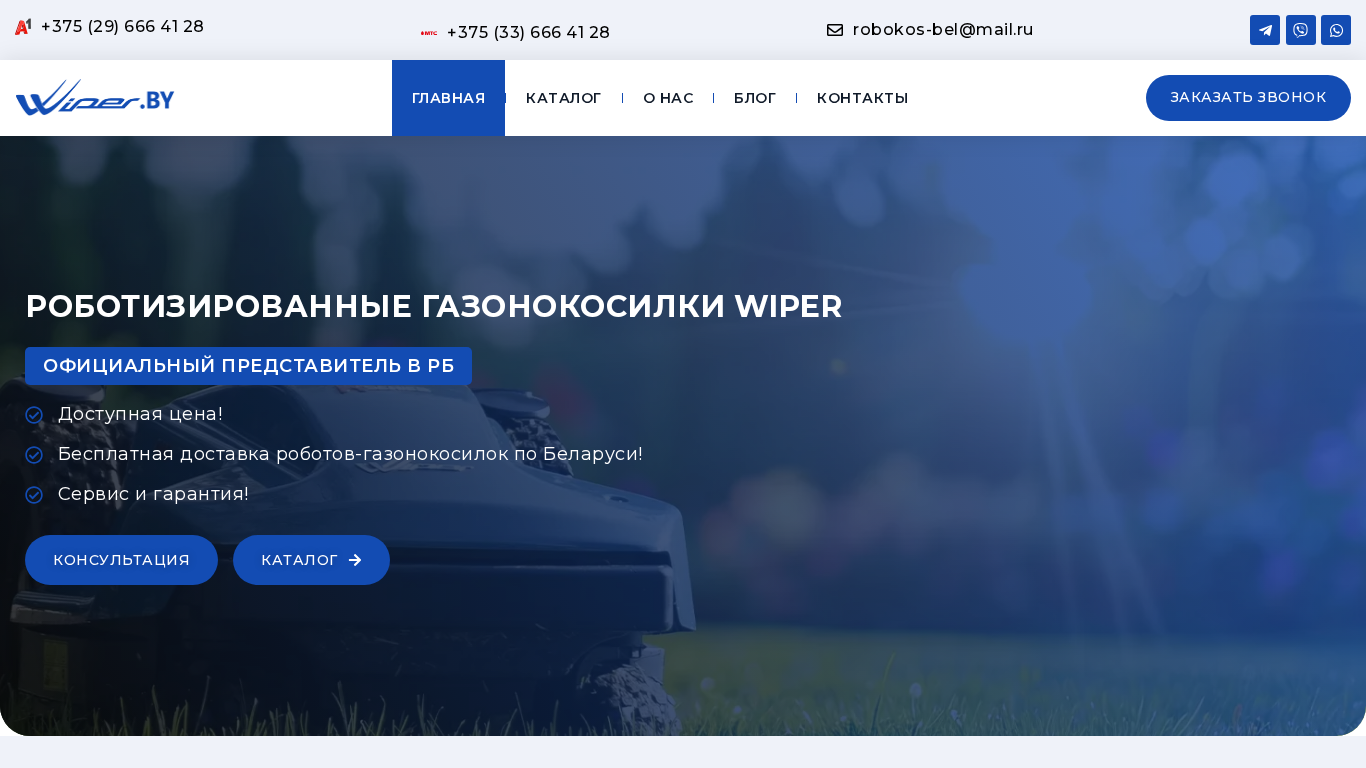Image resolution: width=1366 pixels, height=768 pixels.
Task: Click the Официальный представитель в РБ badge
Action: 248,366
